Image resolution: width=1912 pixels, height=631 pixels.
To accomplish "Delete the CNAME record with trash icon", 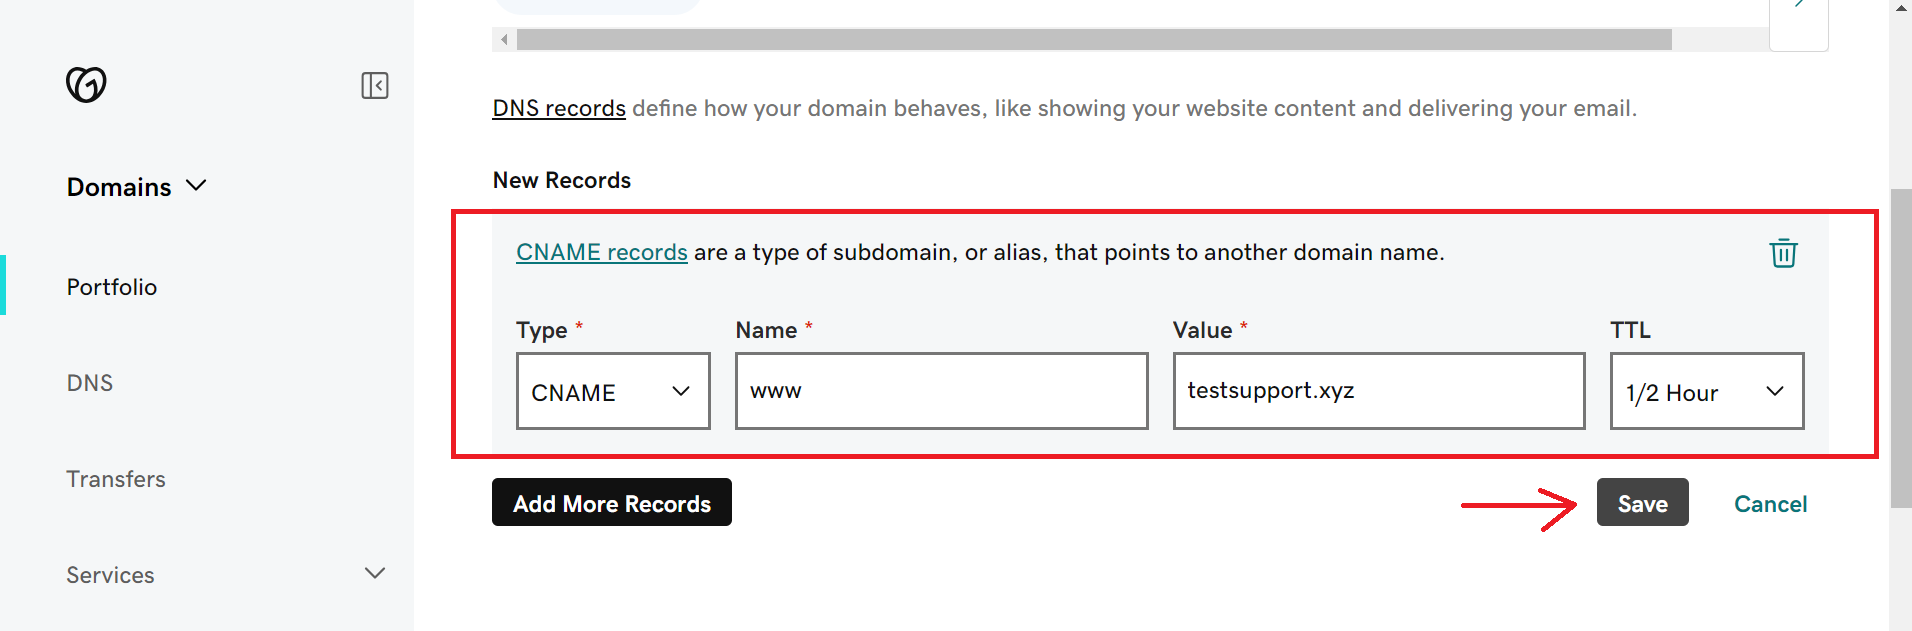I will click(1783, 253).
